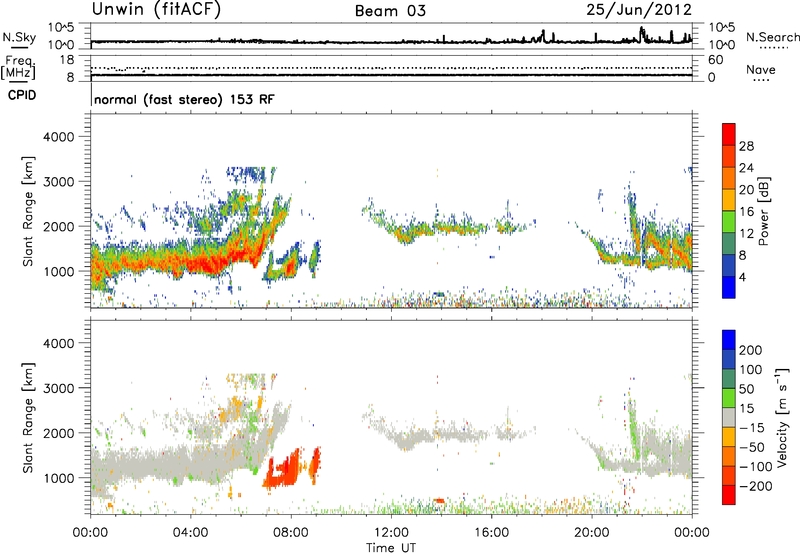Select "2000" tick on the velocity panel
The width and height of the screenshot is (800, 554).
(58, 433)
